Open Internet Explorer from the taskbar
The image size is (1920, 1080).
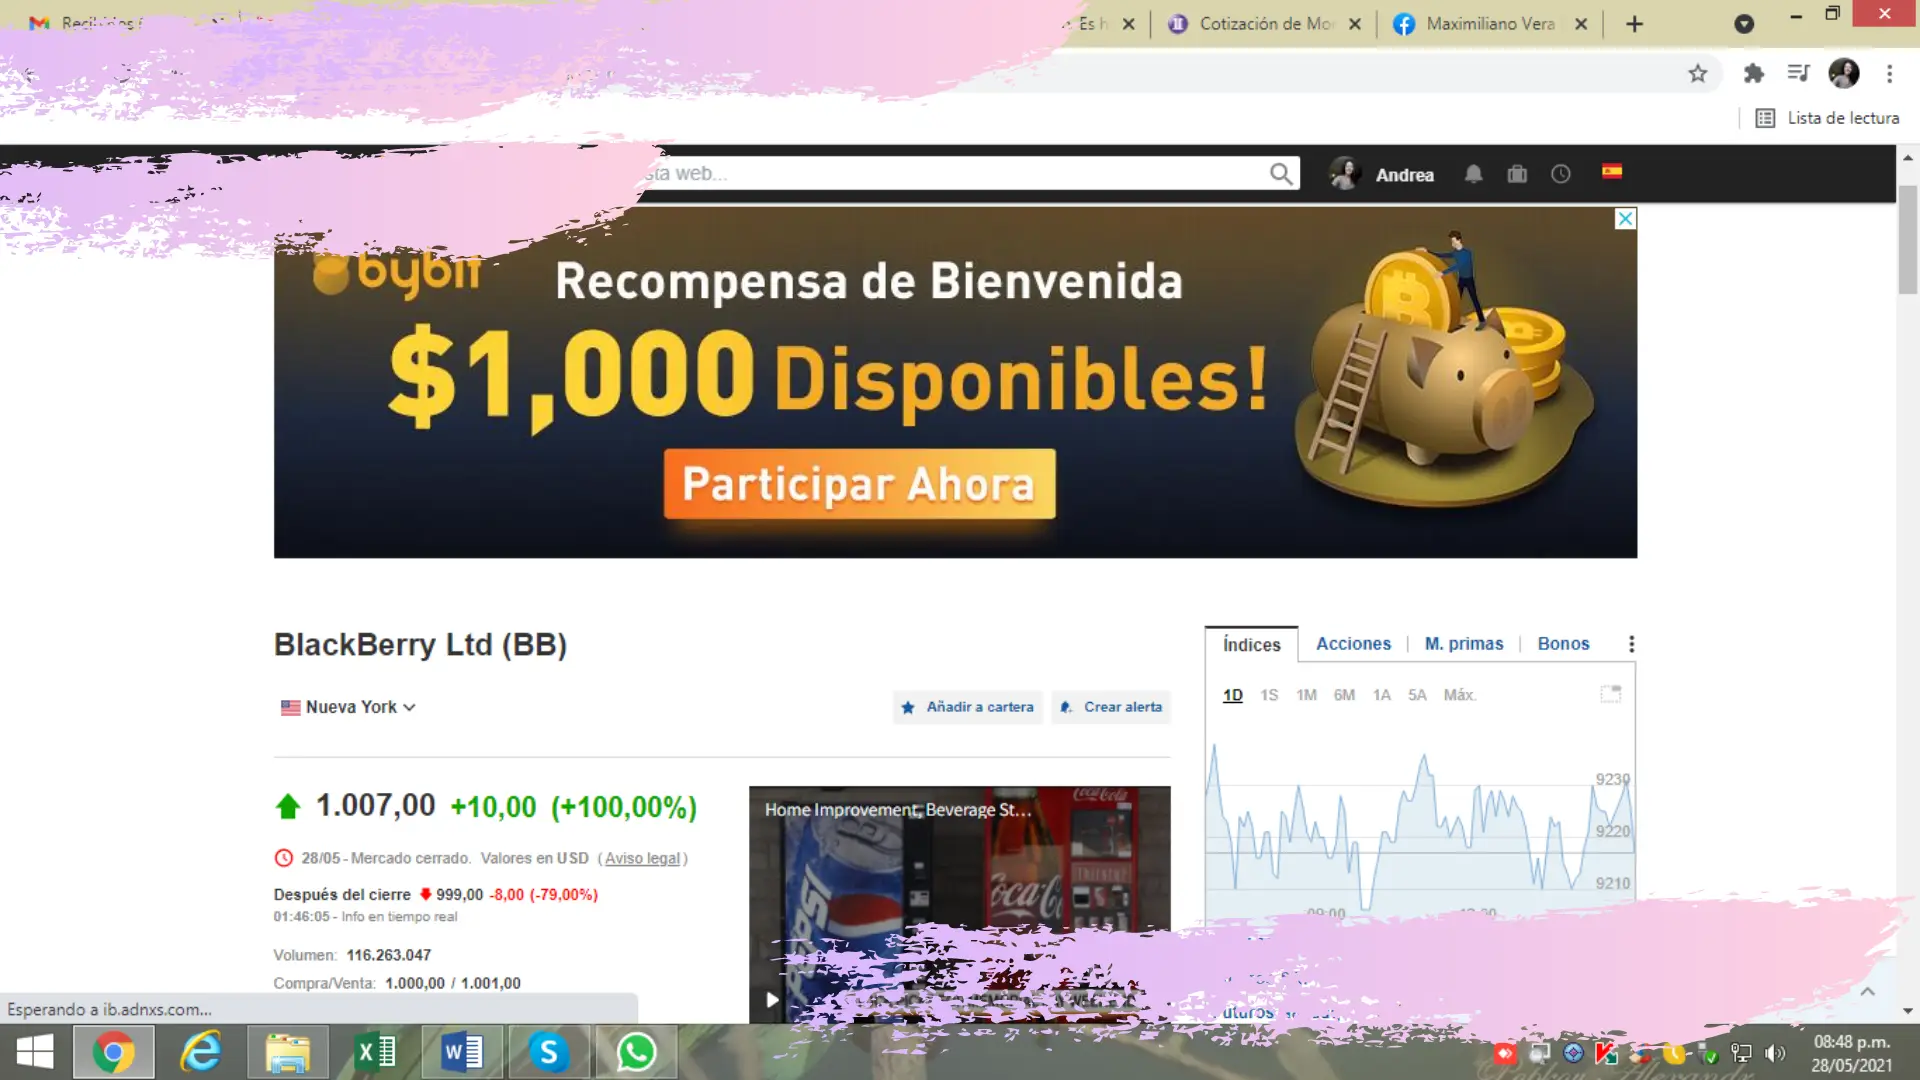201,1052
